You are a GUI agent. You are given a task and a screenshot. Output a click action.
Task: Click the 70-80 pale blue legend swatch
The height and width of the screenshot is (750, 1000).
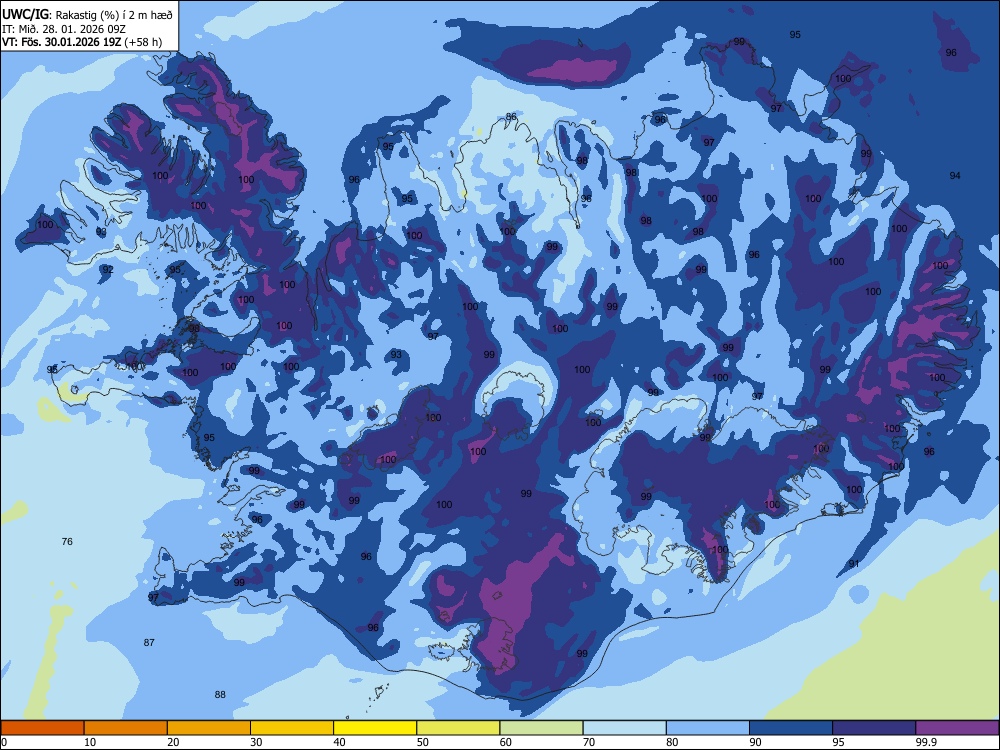[624, 728]
